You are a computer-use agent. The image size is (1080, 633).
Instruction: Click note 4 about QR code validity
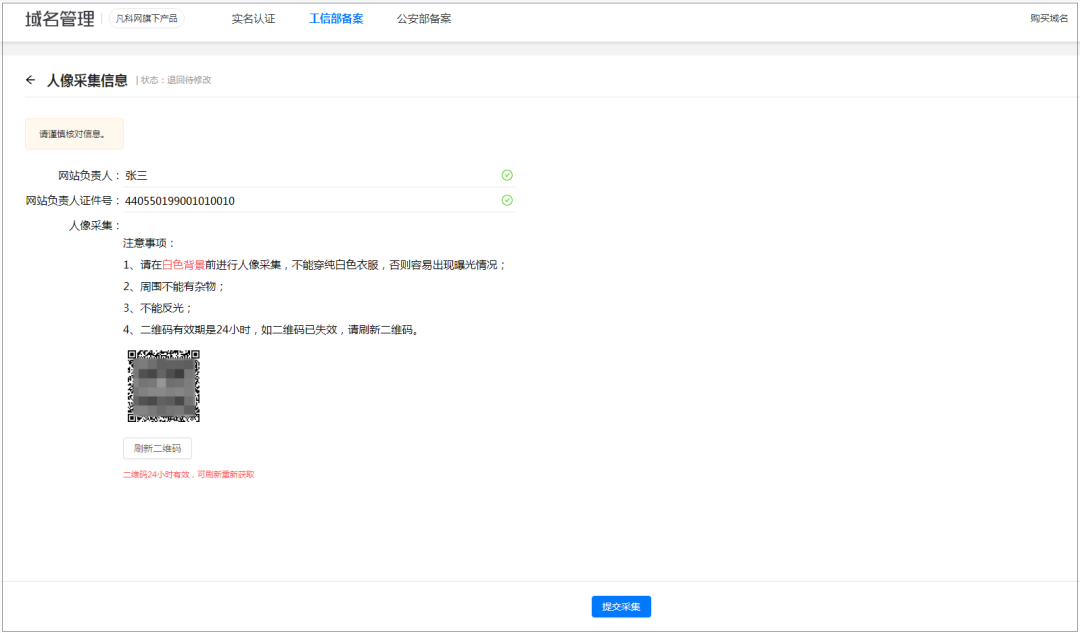click(x=270, y=329)
